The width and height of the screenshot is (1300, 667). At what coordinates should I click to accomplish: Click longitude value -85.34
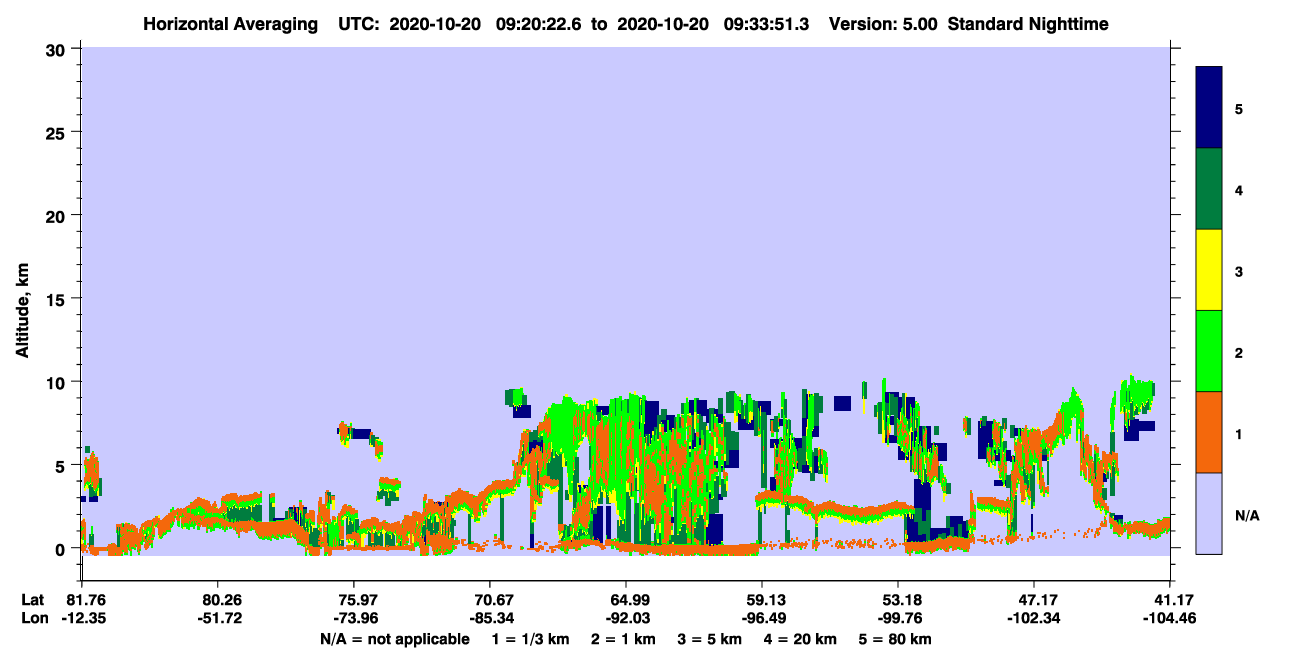pos(490,618)
